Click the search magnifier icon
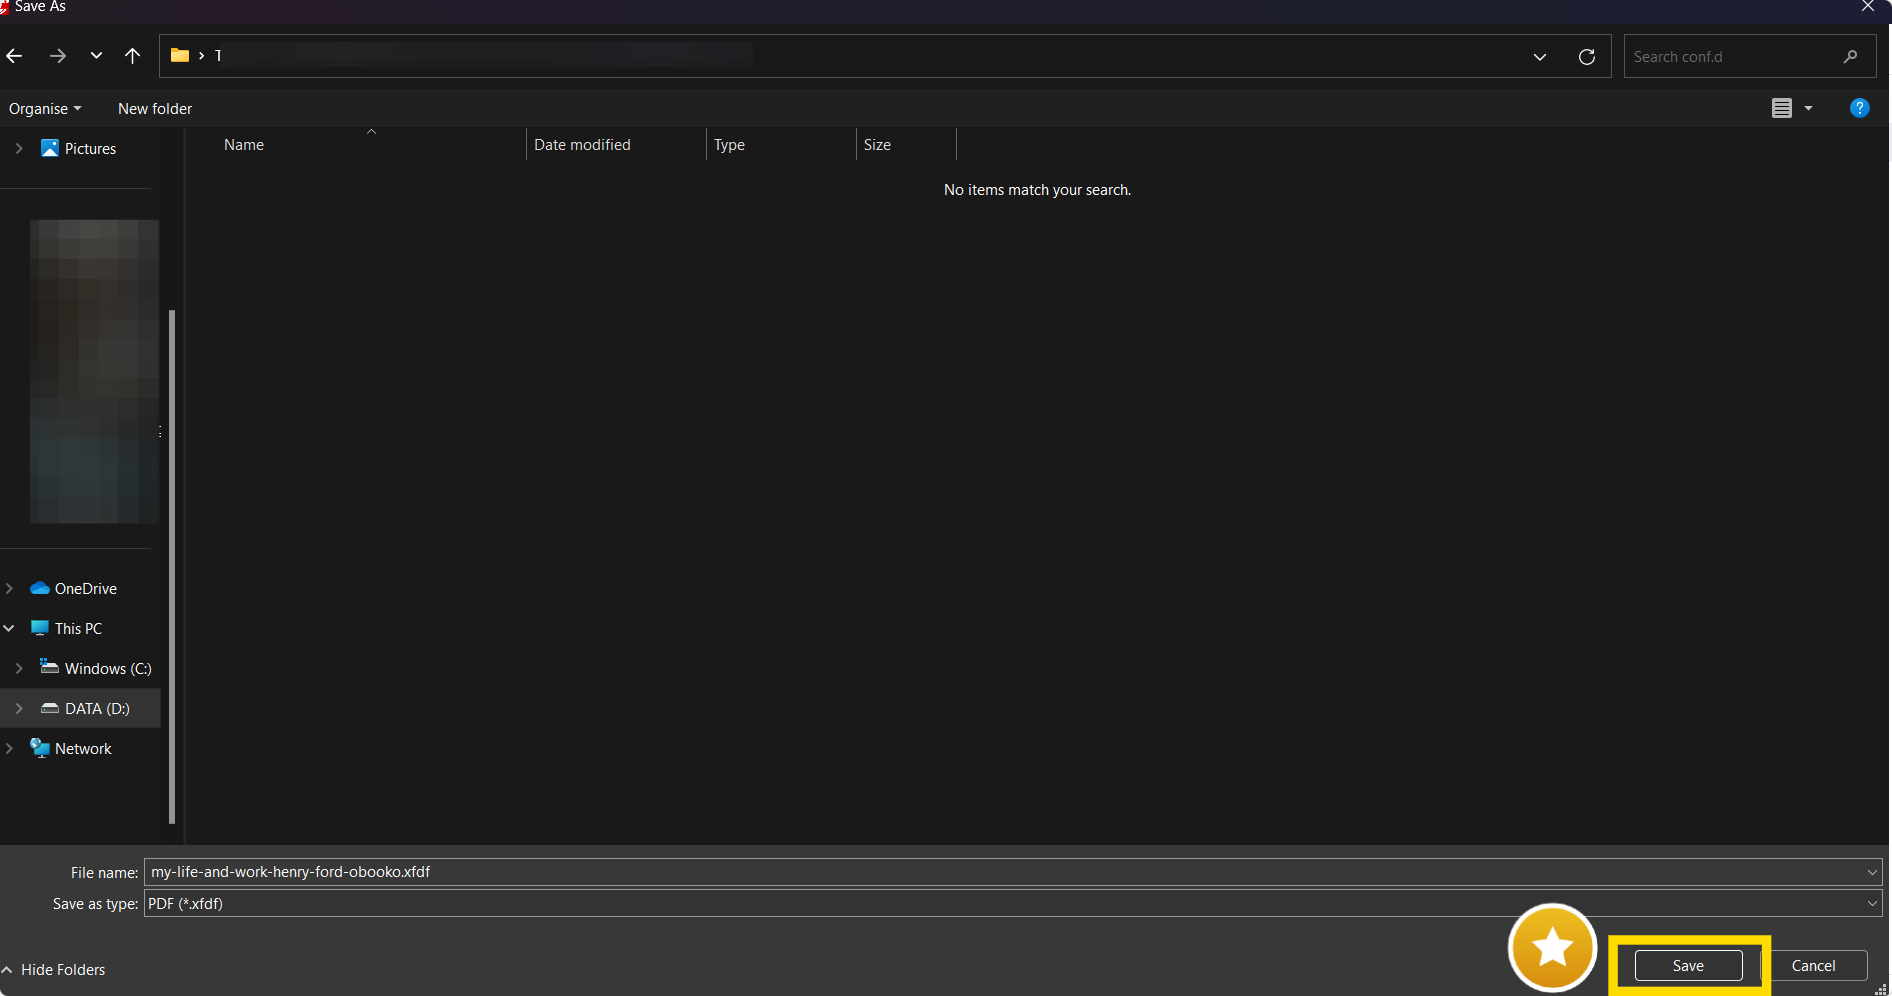Screen dimensions: 1892x996 click(x=1851, y=57)
